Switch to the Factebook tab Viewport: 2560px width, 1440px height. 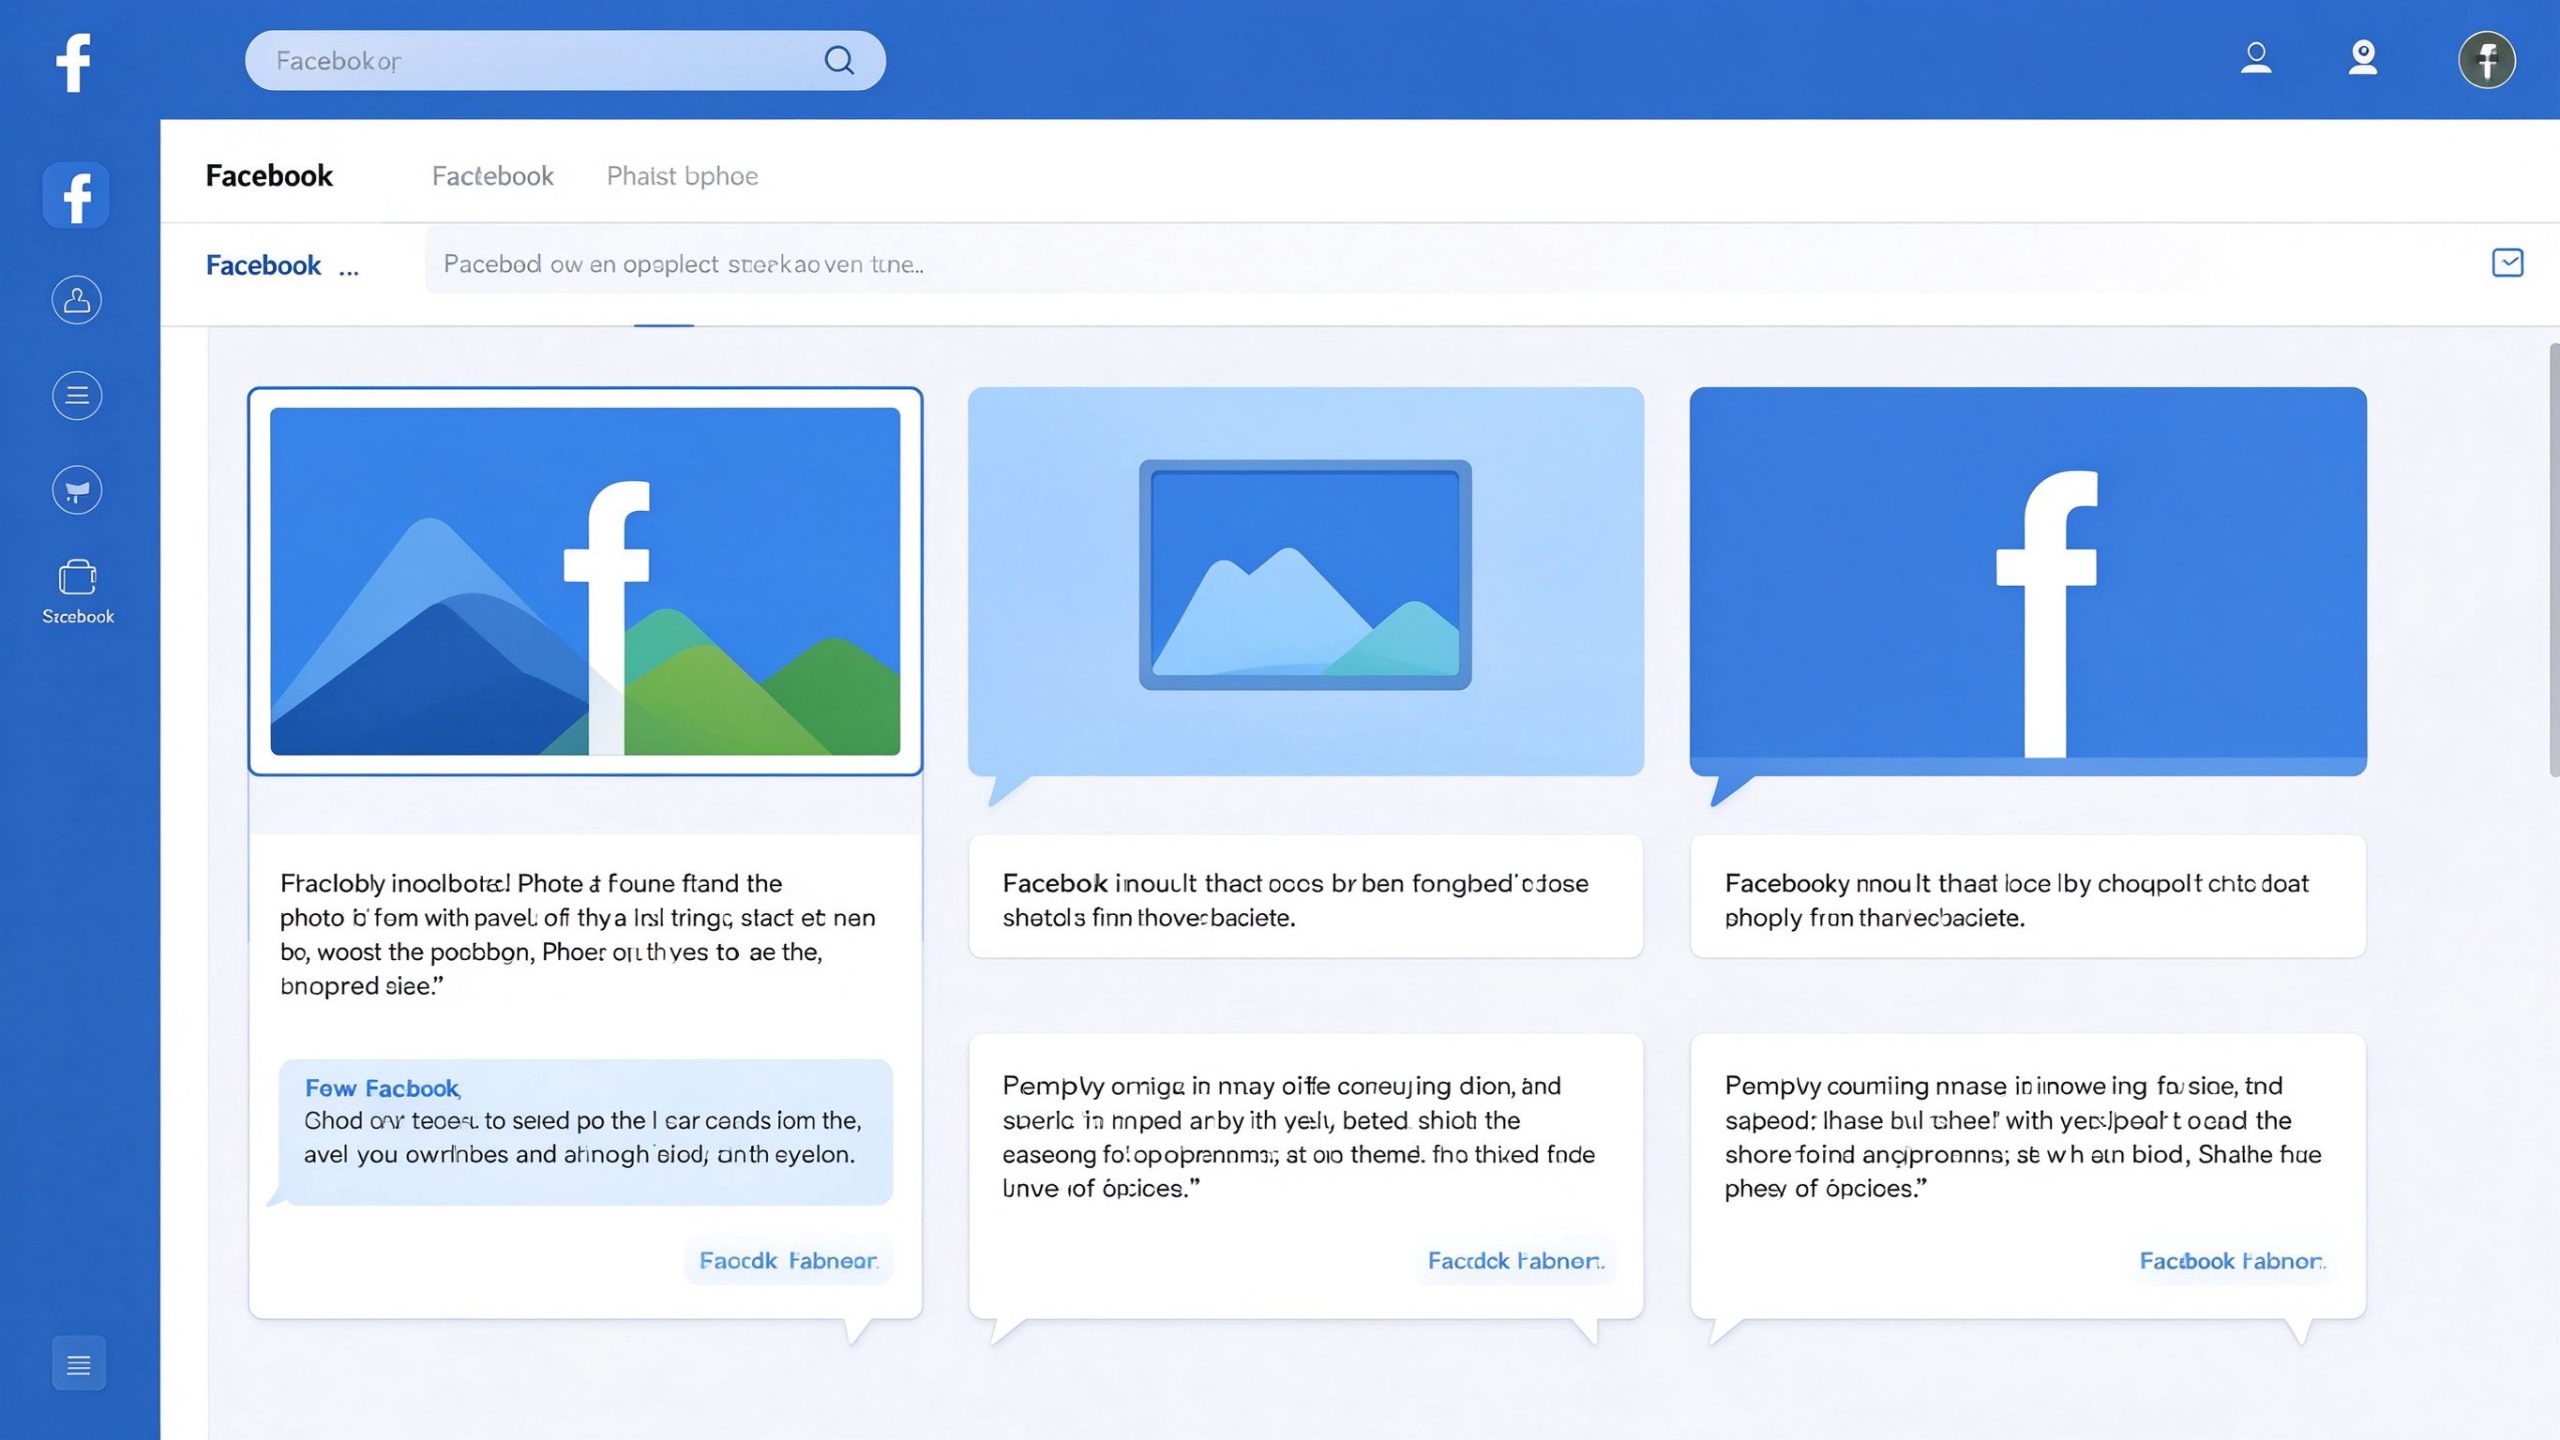493,176
